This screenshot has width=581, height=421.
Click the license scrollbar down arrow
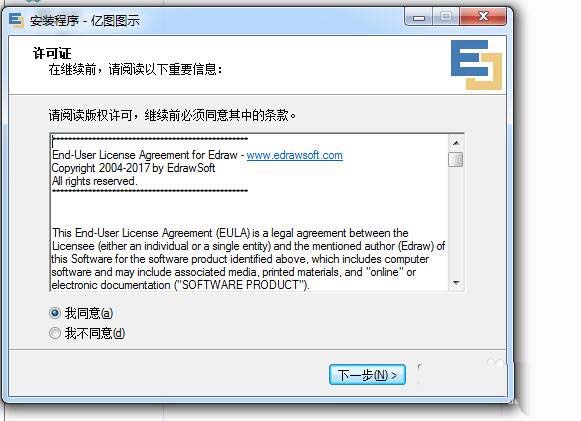pos(456,283)
